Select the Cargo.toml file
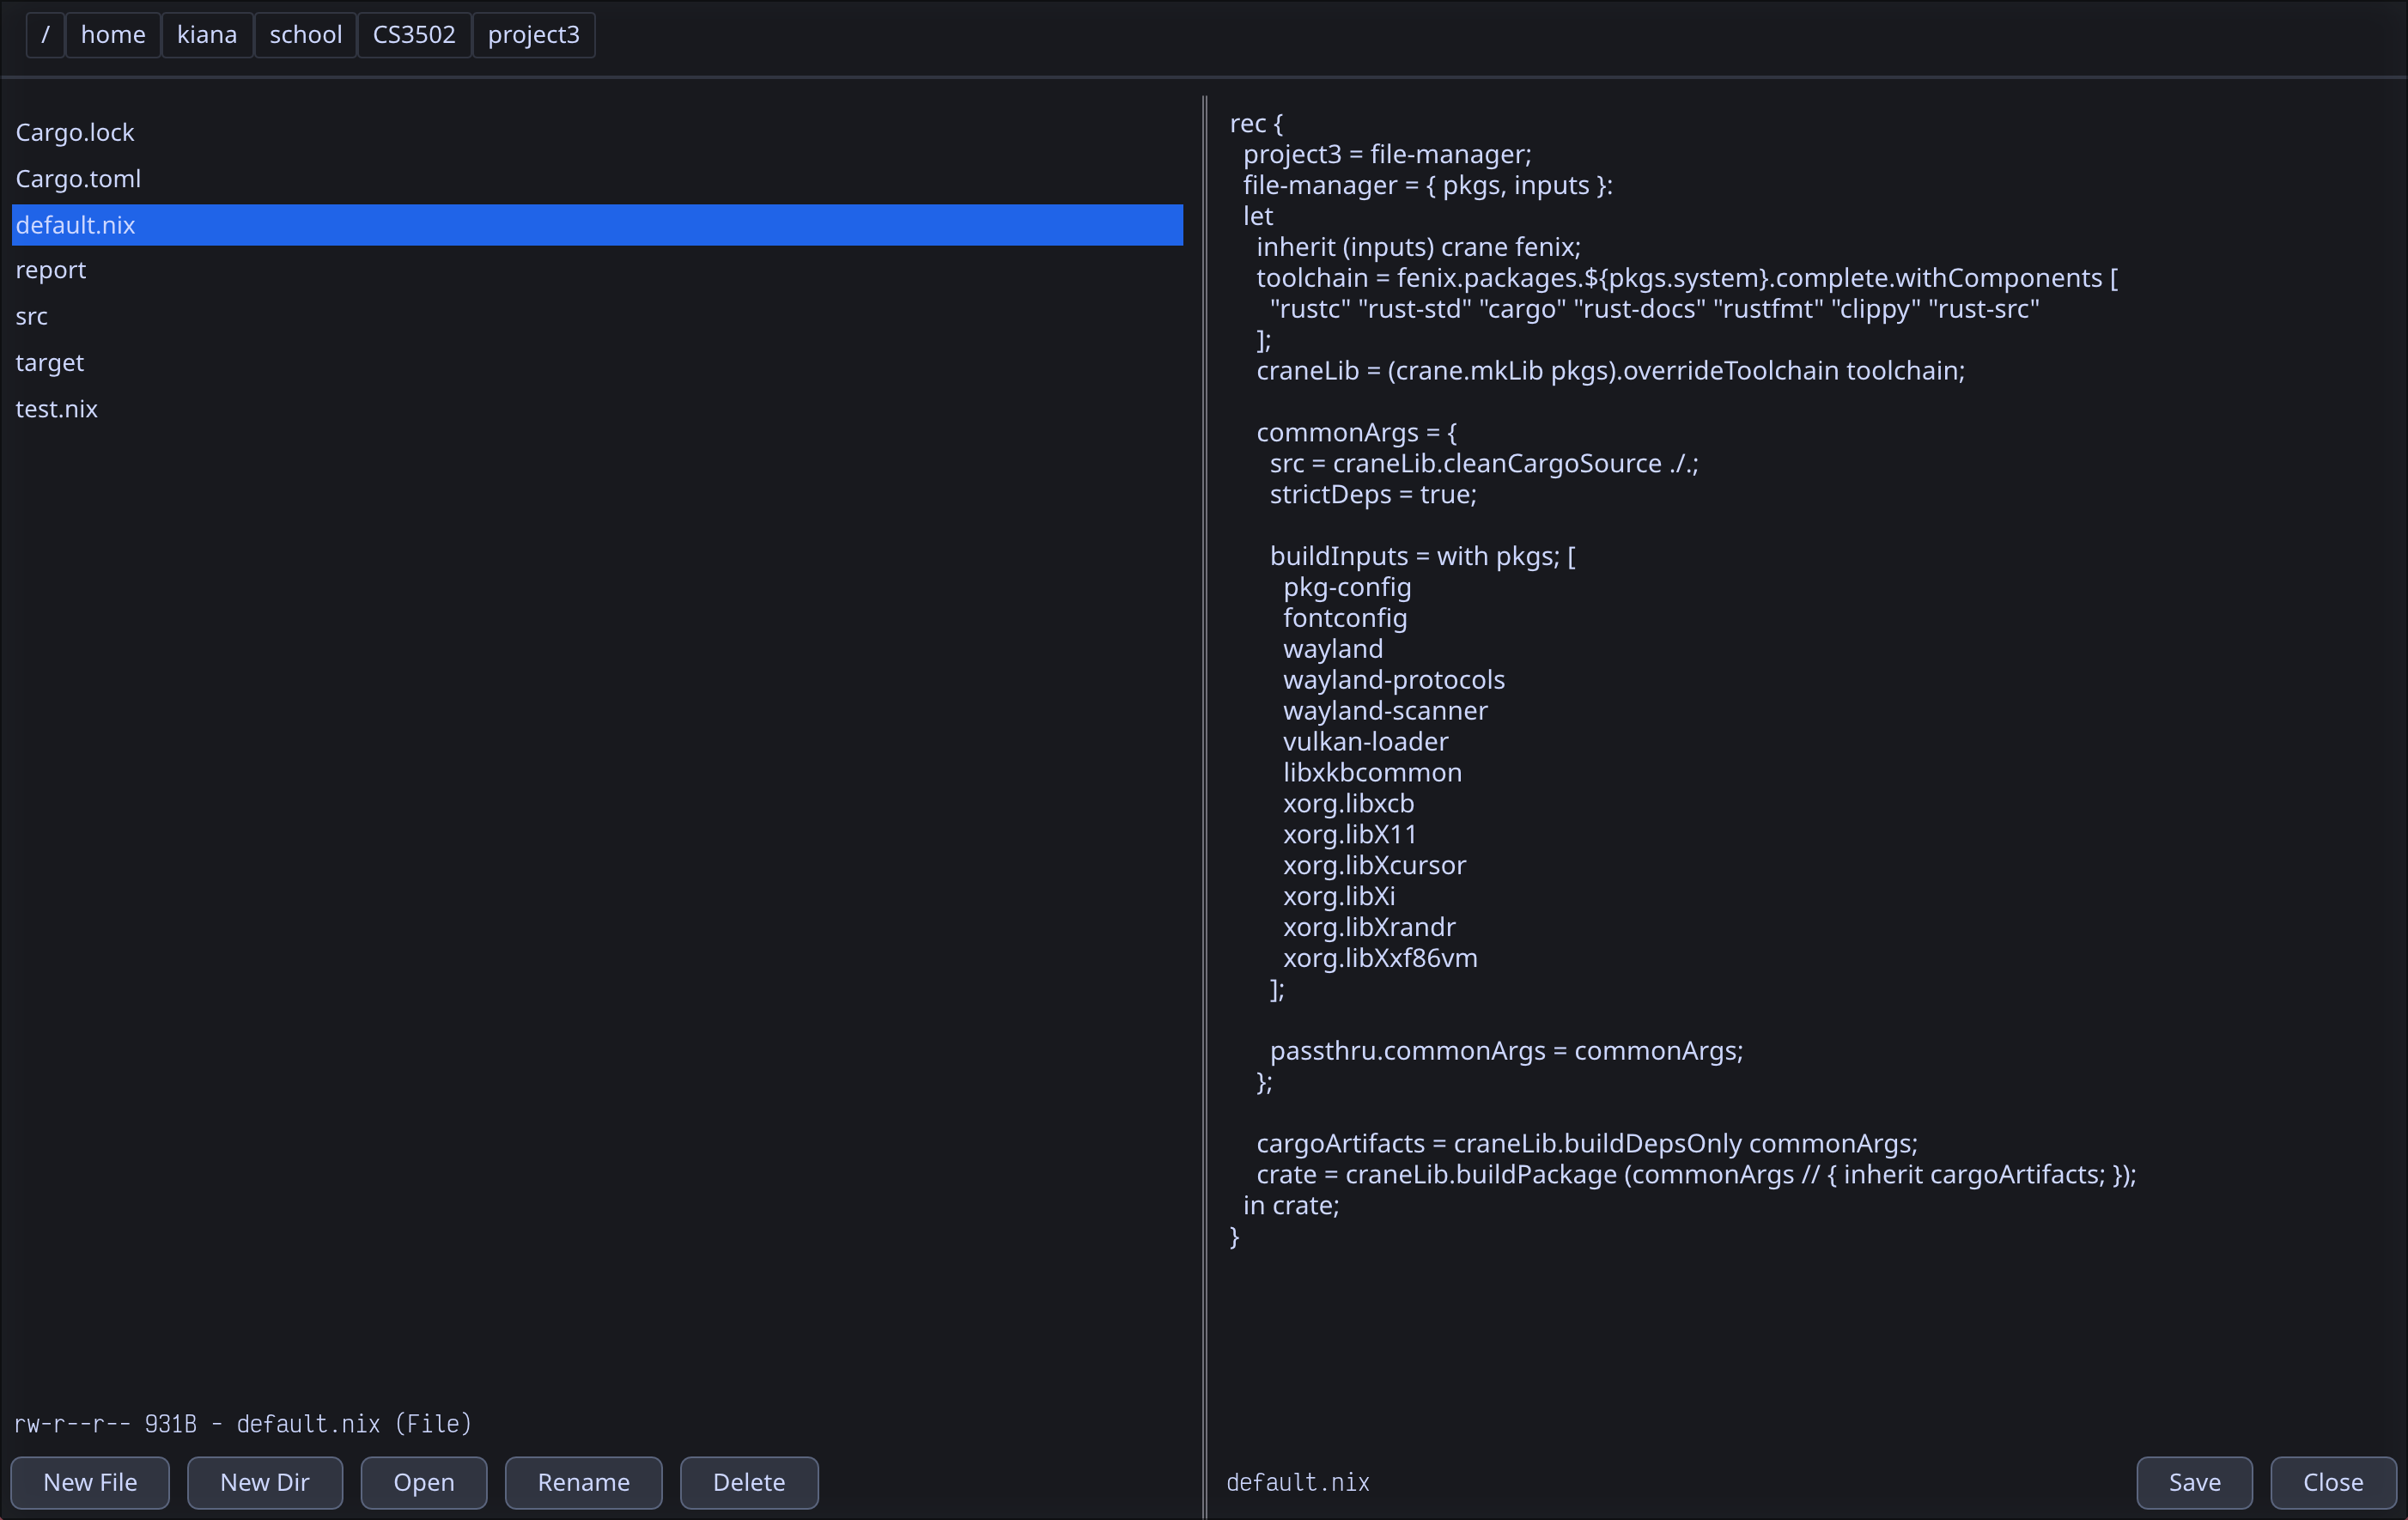The width and height of the screenshot is (2408, 1520). point(78,179)
